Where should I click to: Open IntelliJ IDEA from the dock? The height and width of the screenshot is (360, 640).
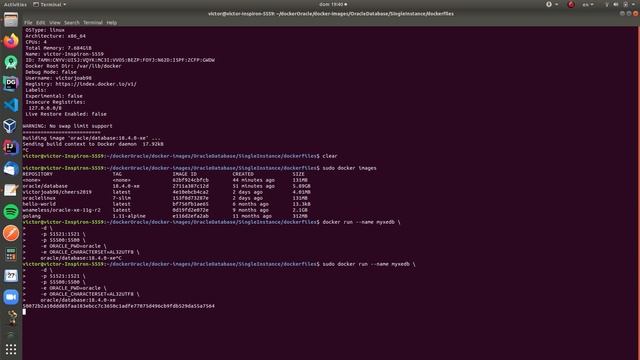pos(11,147)
